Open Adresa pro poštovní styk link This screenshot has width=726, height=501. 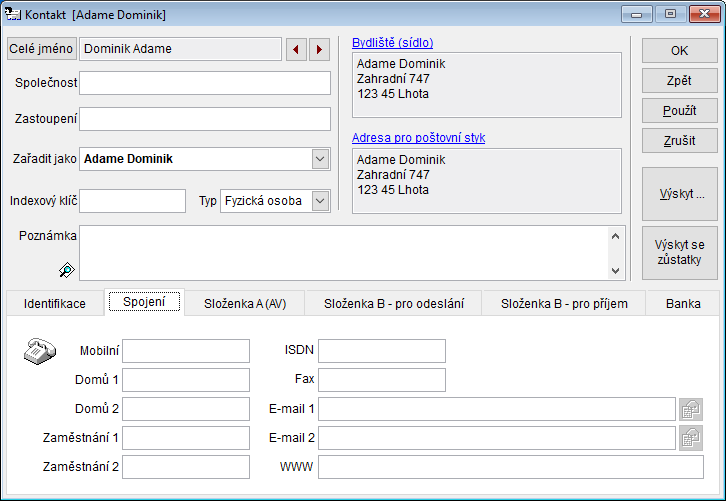(418, 138)
